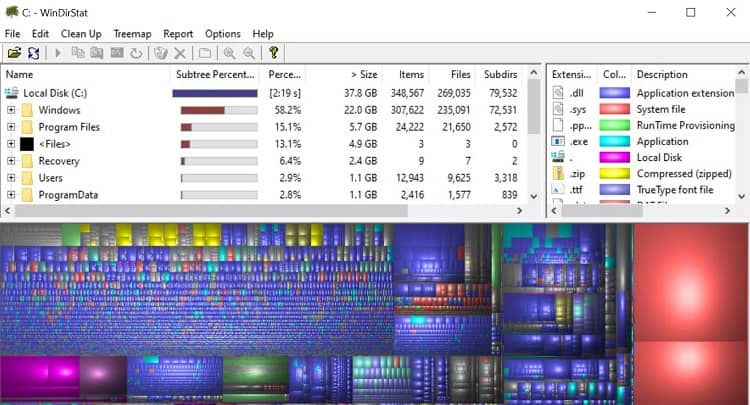Image resolution: width=750 pixels, height=405 pixels.
Task: Click the Program Files folder icon
Action: pos(27,127)
